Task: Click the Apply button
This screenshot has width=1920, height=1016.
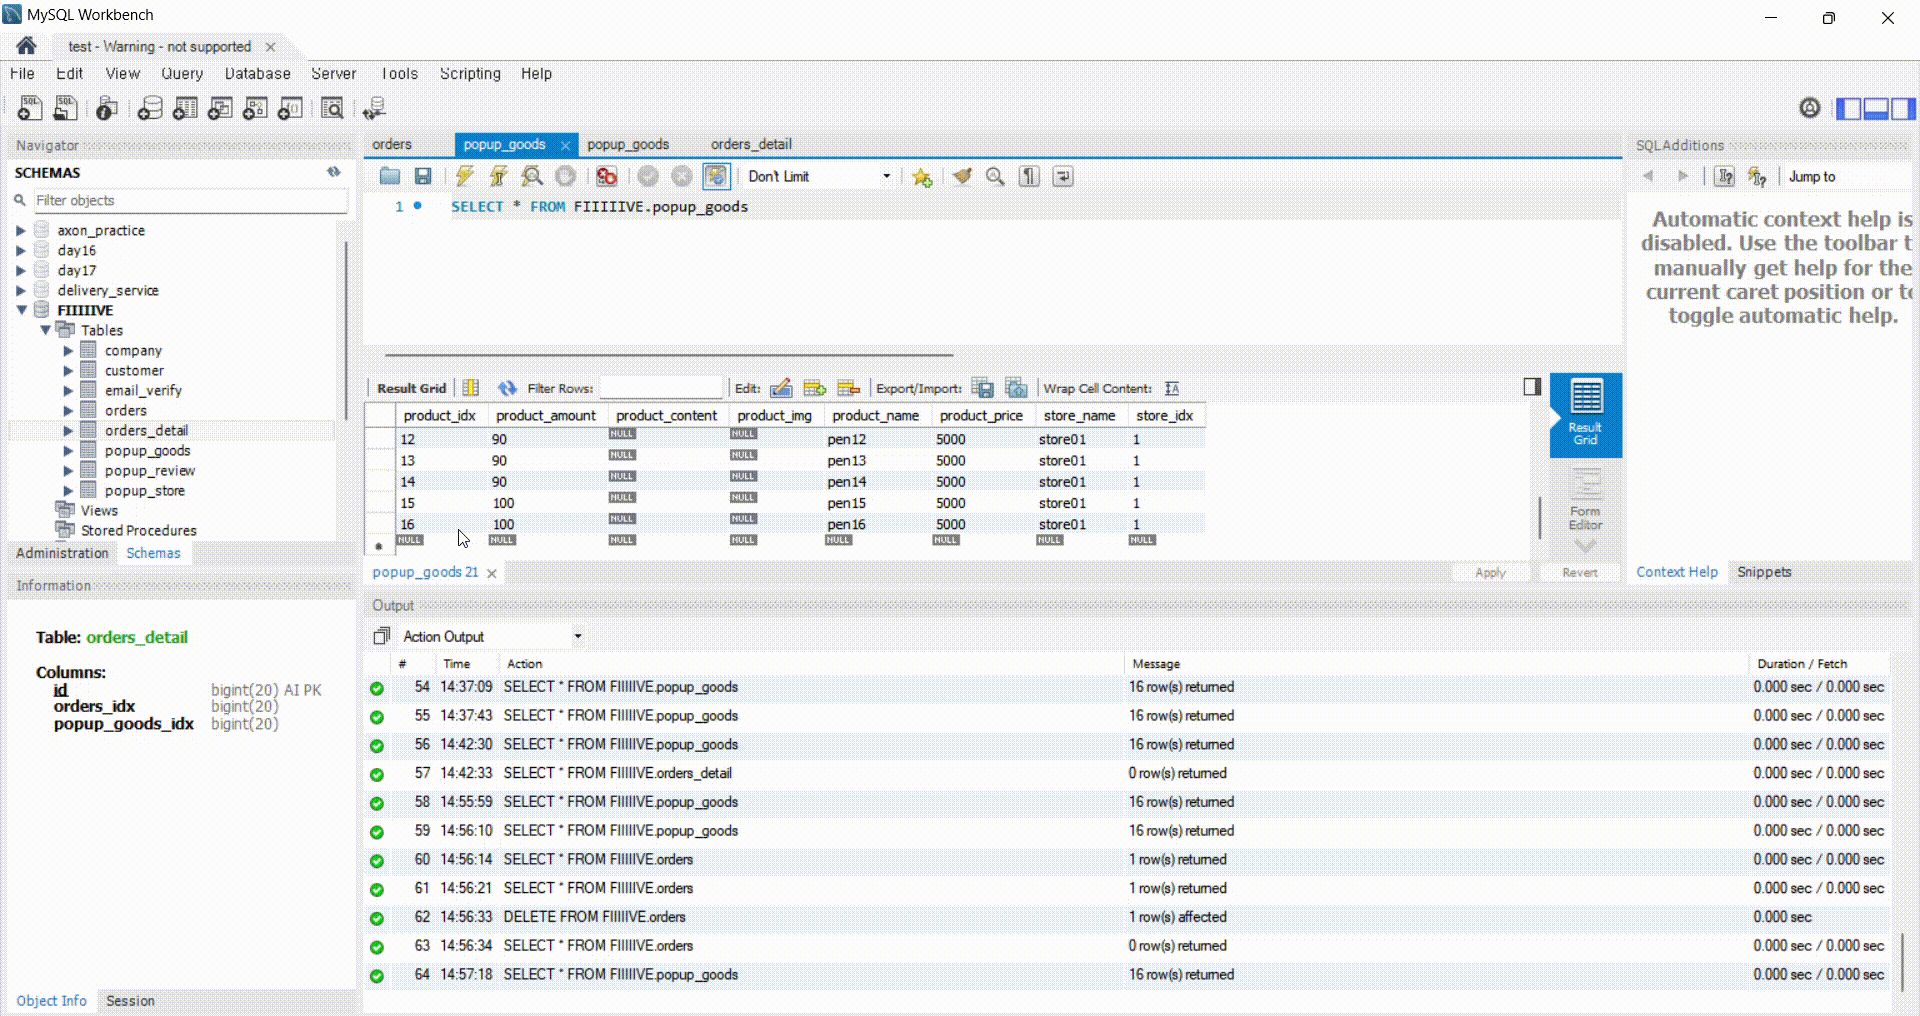Action: pyautogui.click(x=1490, y=572)
